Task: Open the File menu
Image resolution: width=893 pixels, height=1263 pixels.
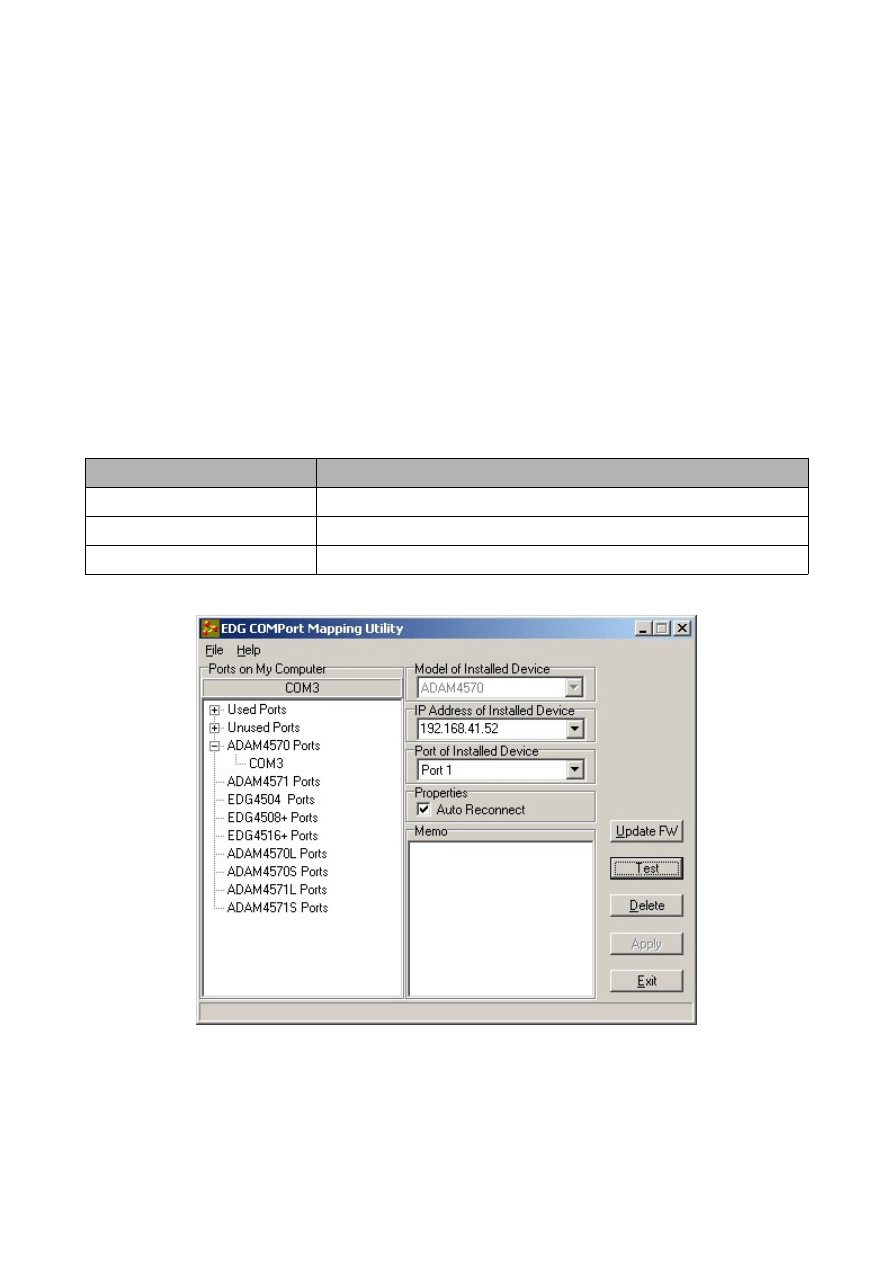Action: pos(214,650)
